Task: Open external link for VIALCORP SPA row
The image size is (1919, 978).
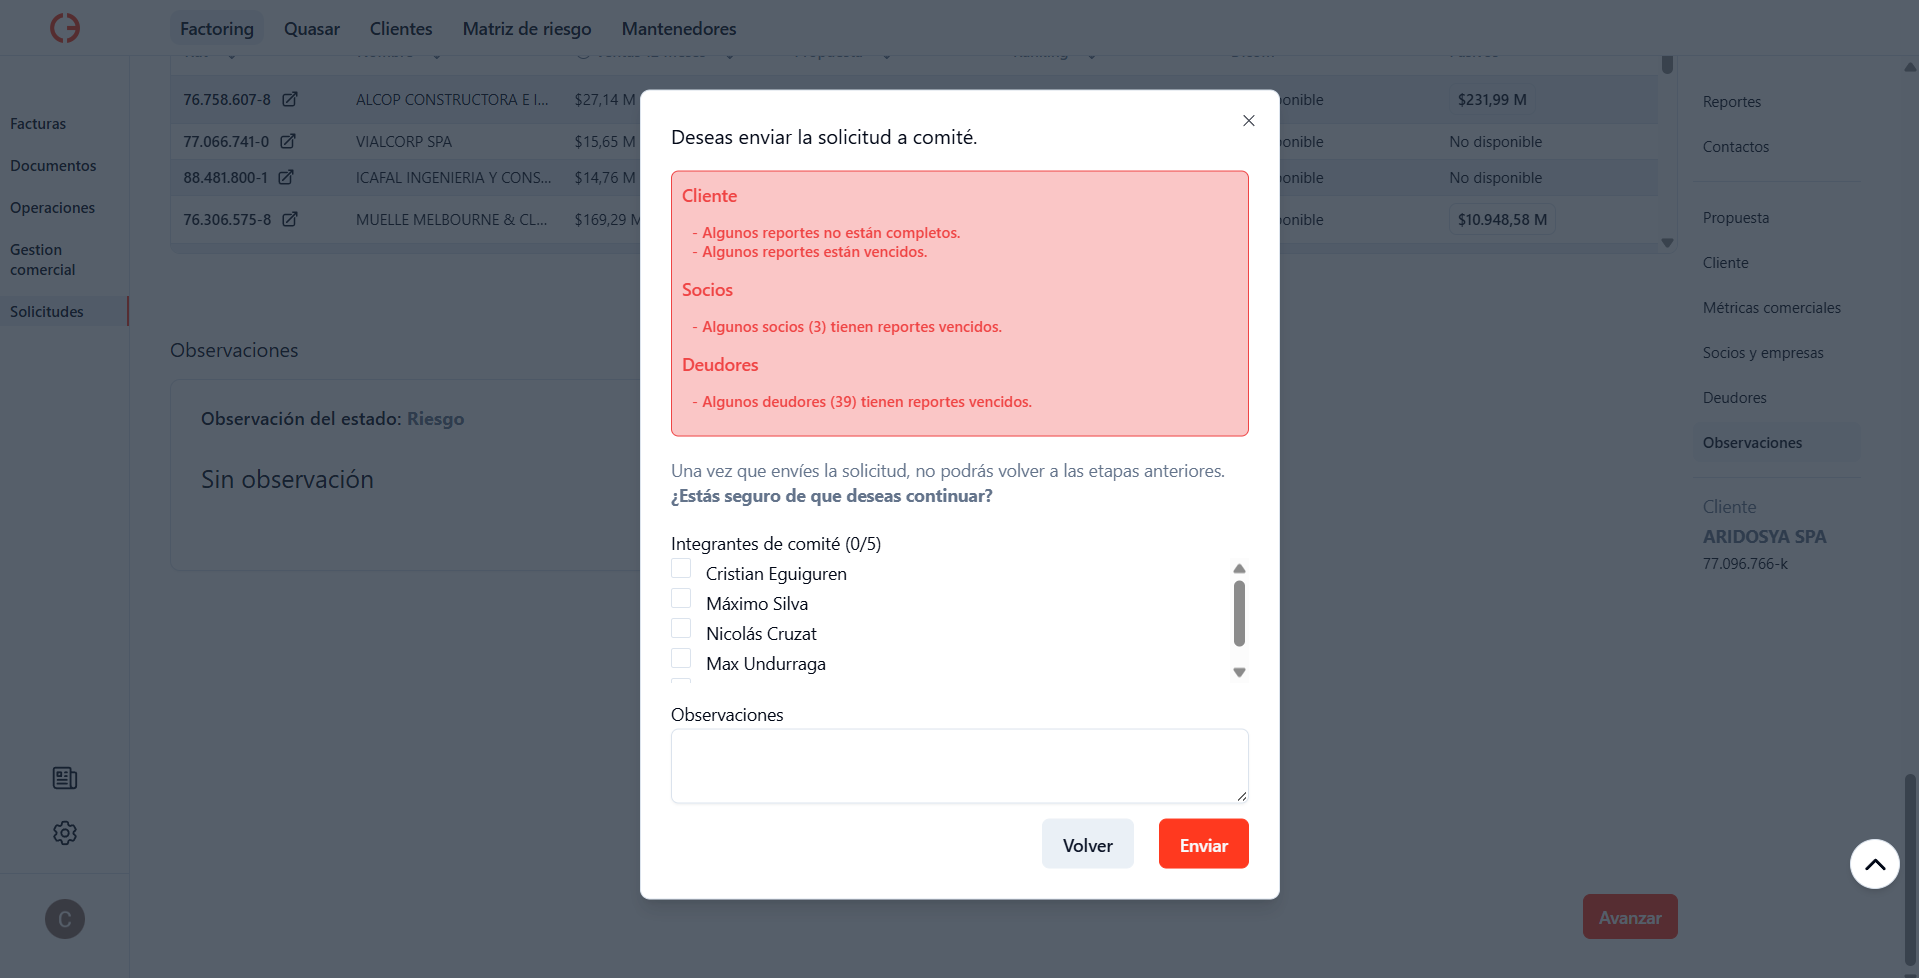Action: [x=288, y=141]
